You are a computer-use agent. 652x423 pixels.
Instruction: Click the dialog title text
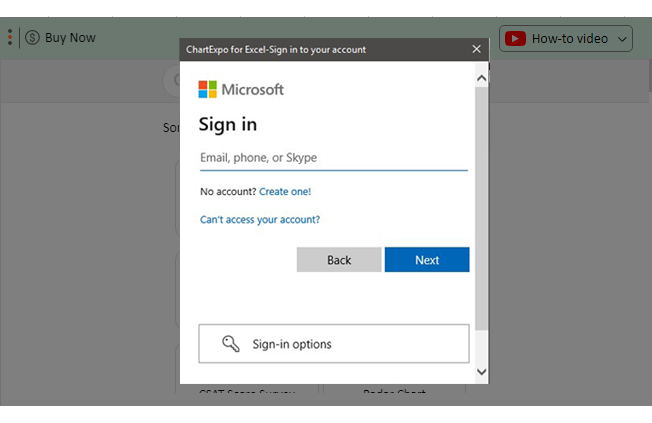coord(276,49)
